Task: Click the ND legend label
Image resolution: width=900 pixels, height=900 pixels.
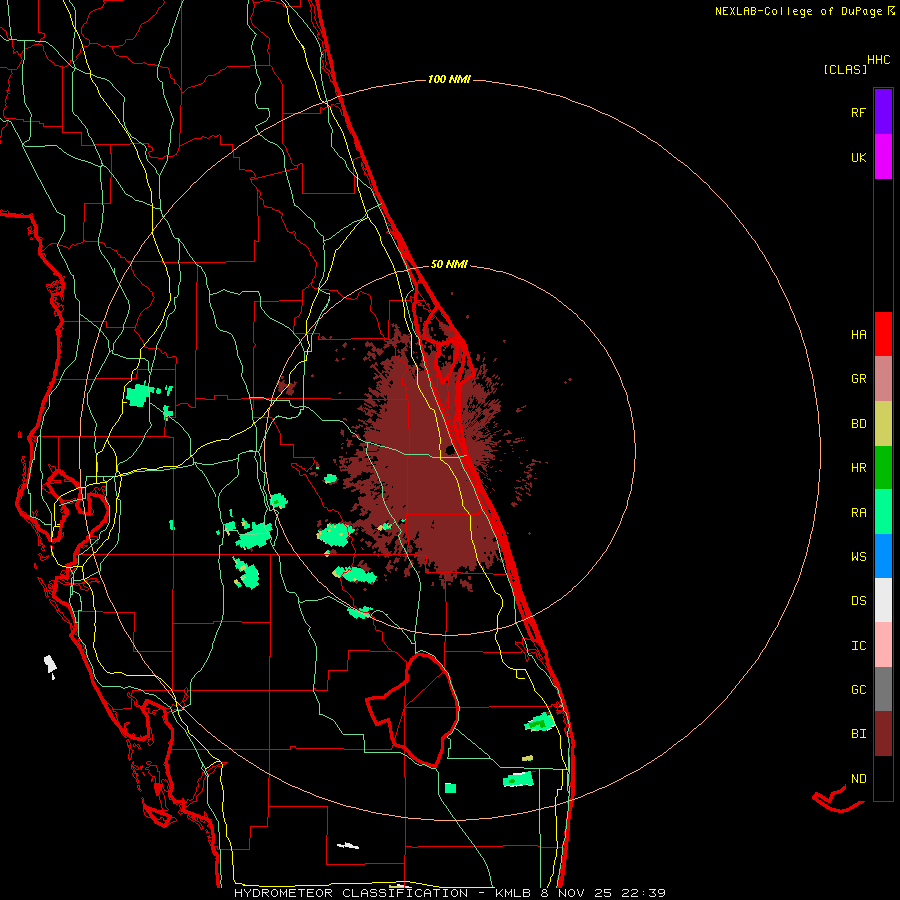Action: click(858, 779)
